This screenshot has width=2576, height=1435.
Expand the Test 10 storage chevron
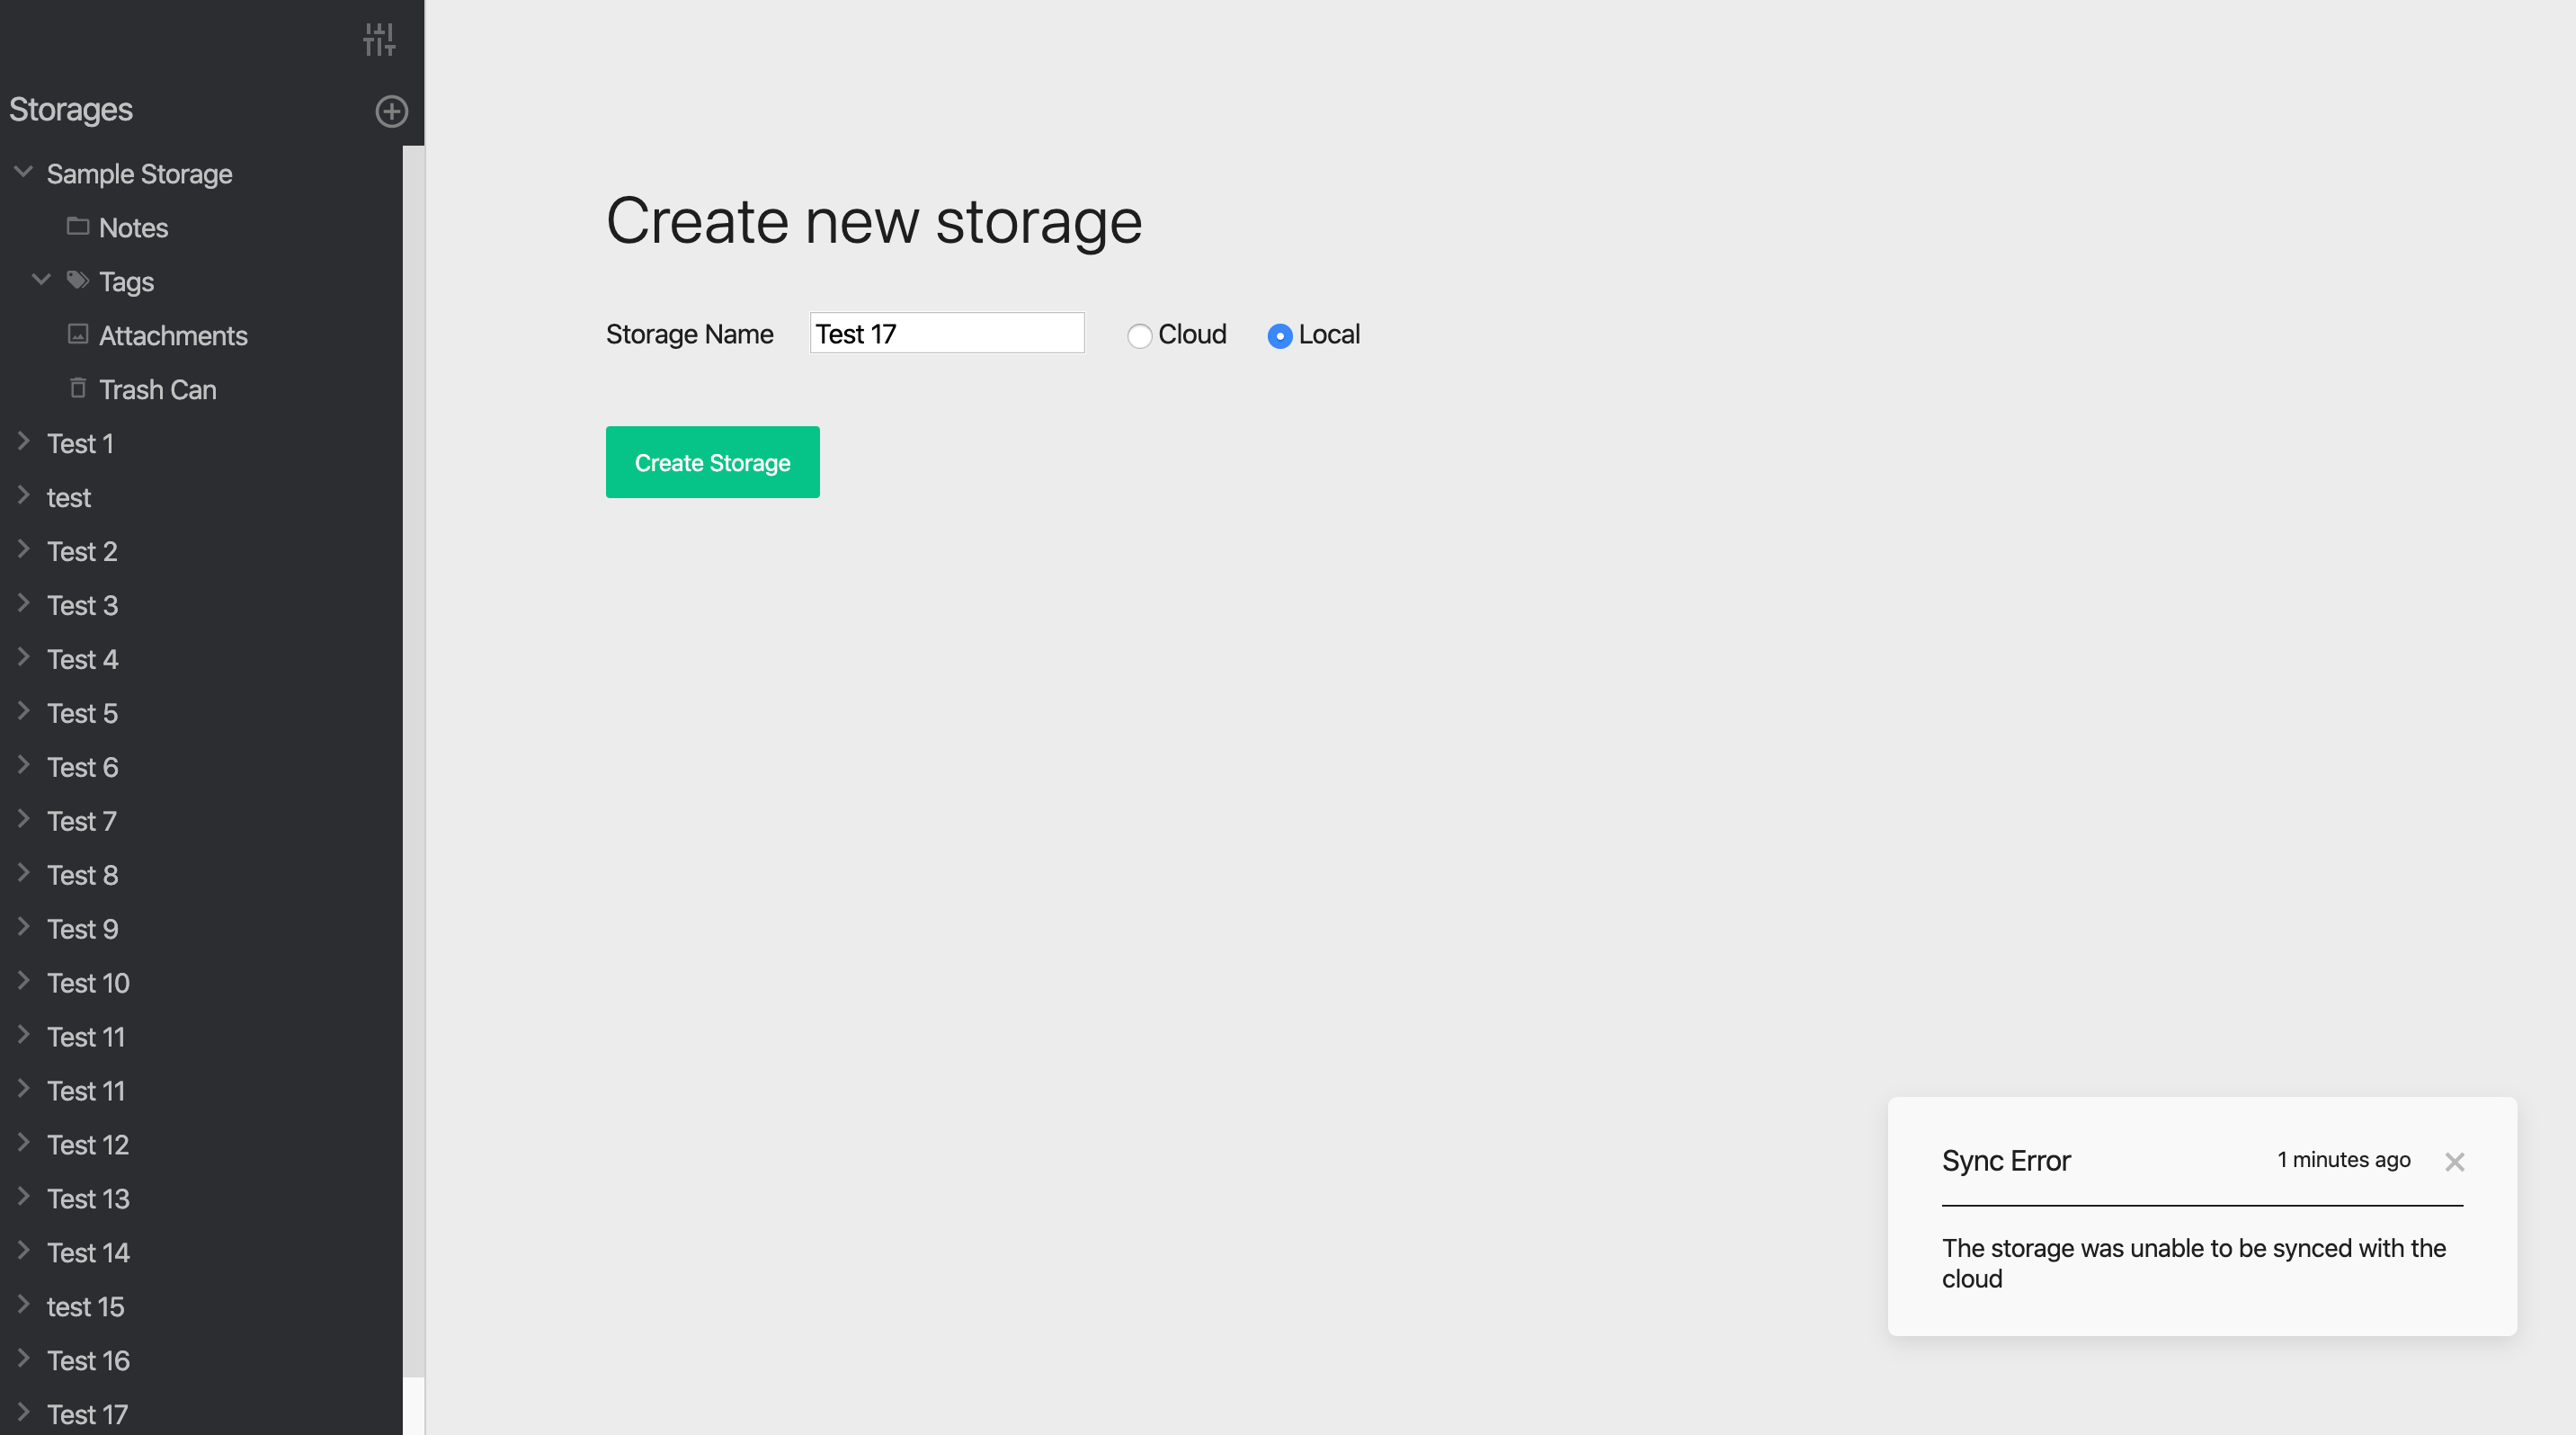(x=24, y=982)
